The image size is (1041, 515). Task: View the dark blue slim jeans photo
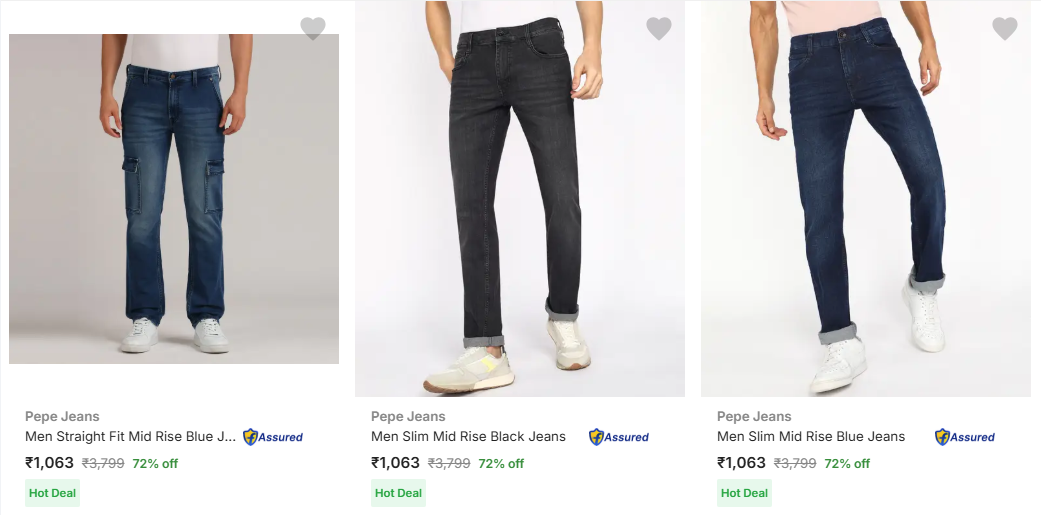point(866,200)
